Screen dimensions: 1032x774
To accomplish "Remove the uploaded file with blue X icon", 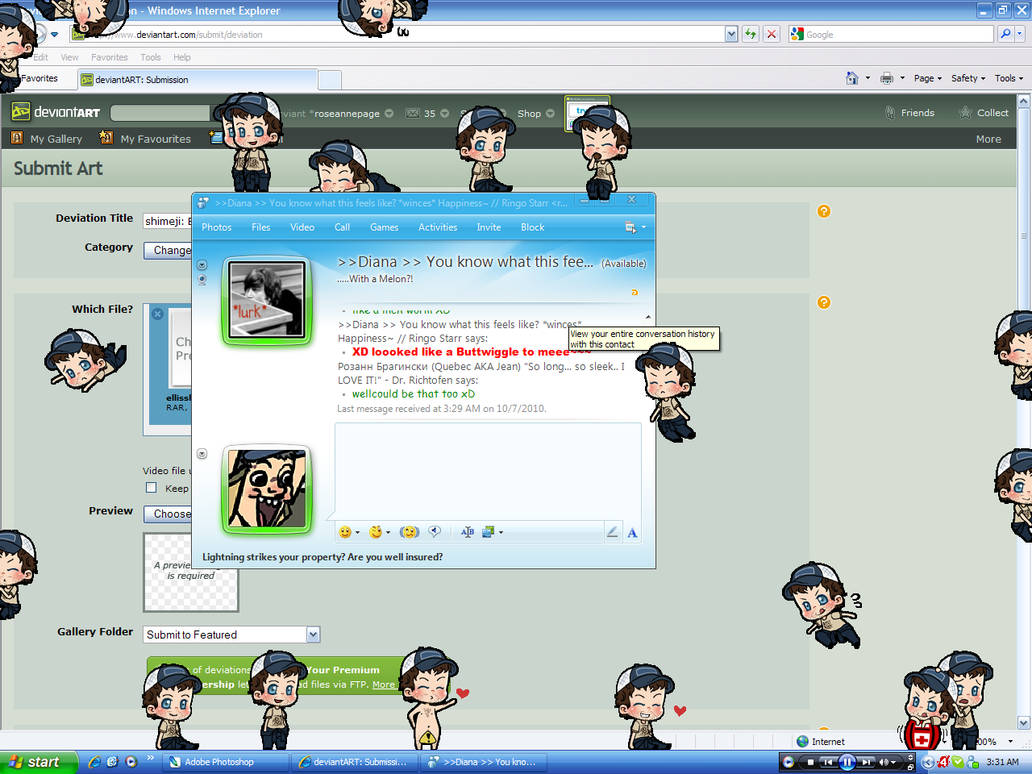I will coord(157,314).
